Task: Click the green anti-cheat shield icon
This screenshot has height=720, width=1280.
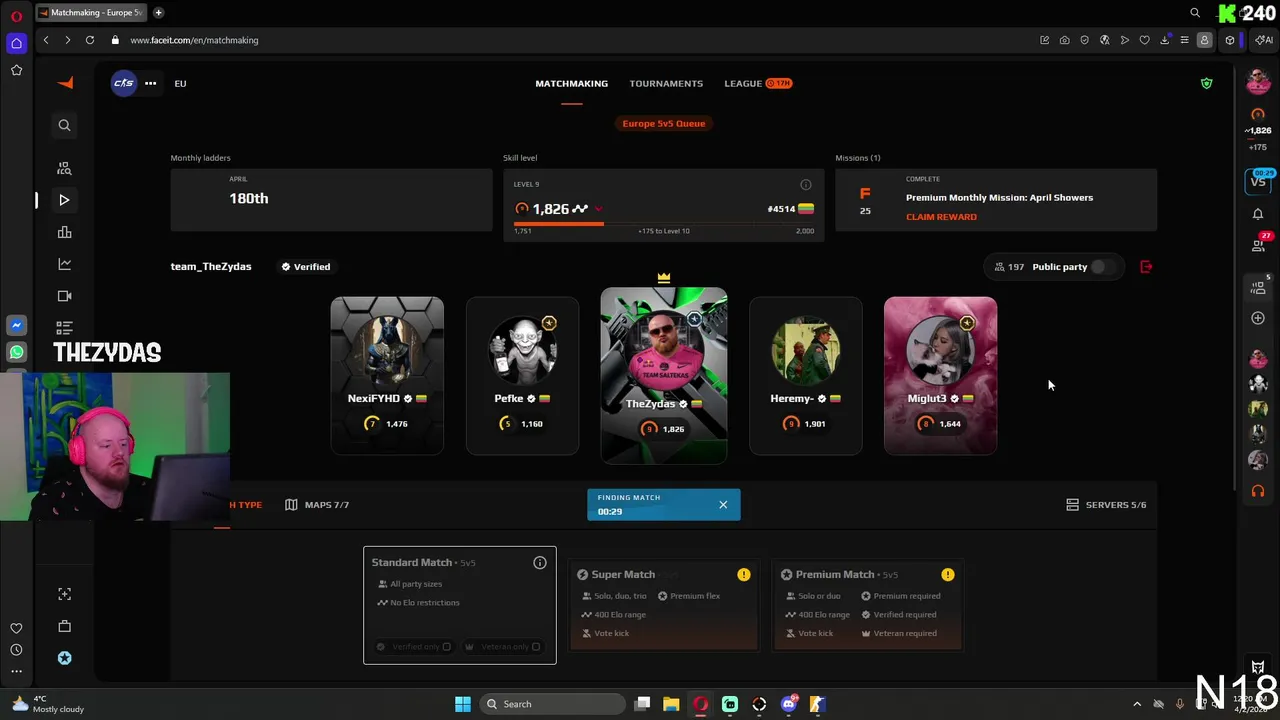Action: (x=1206, y=83)
